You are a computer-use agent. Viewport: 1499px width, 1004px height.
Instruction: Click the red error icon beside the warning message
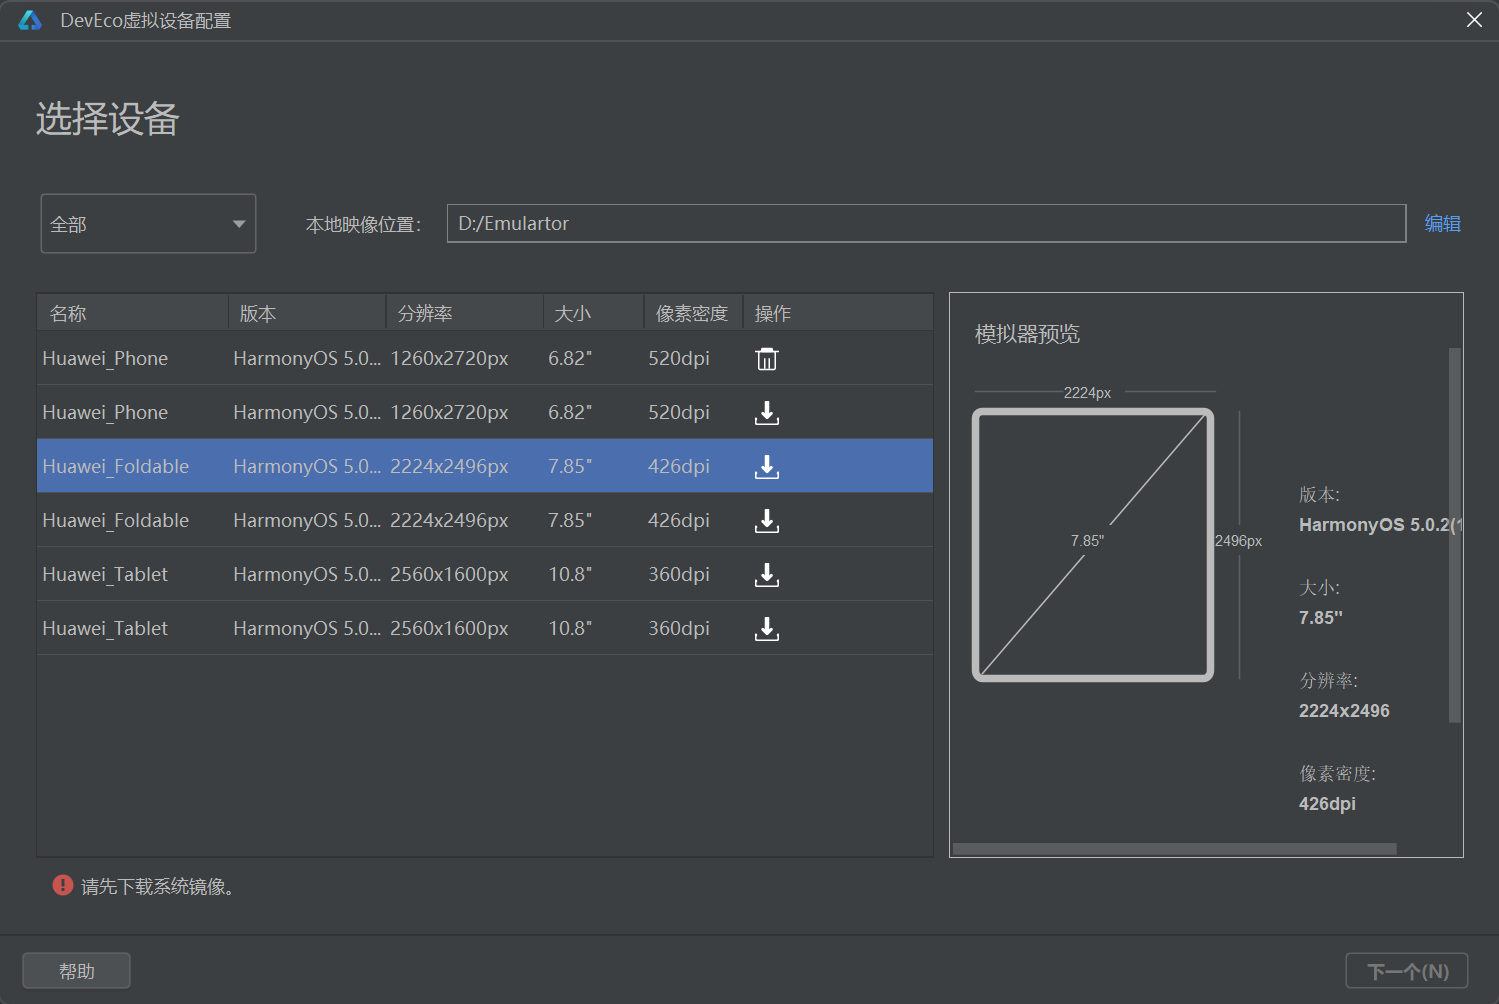click(x=63, y=885)
